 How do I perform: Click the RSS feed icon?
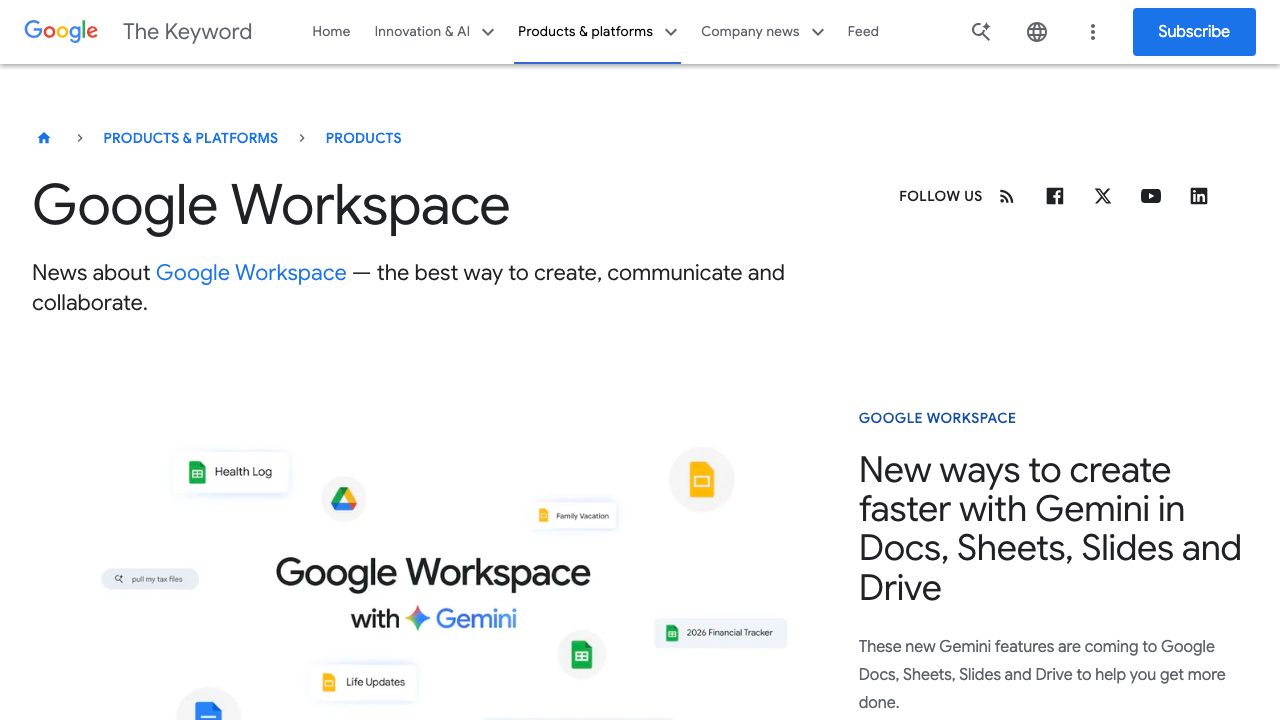pos(1006,196)
